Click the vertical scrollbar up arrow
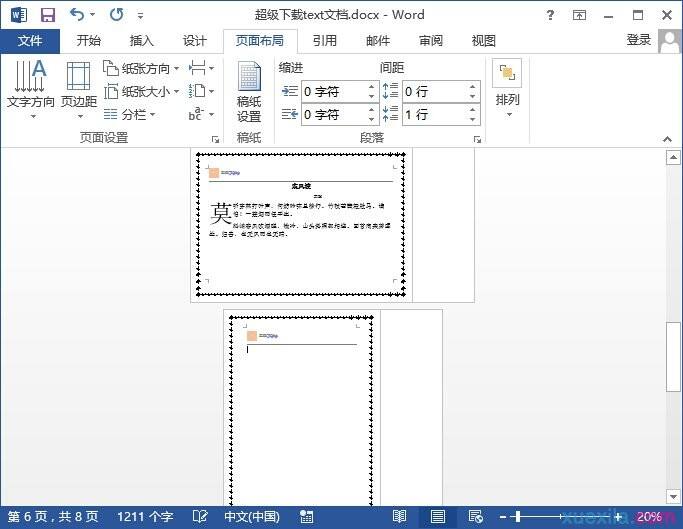The width and height of the screenshot is (683, 529). (673, 158)
